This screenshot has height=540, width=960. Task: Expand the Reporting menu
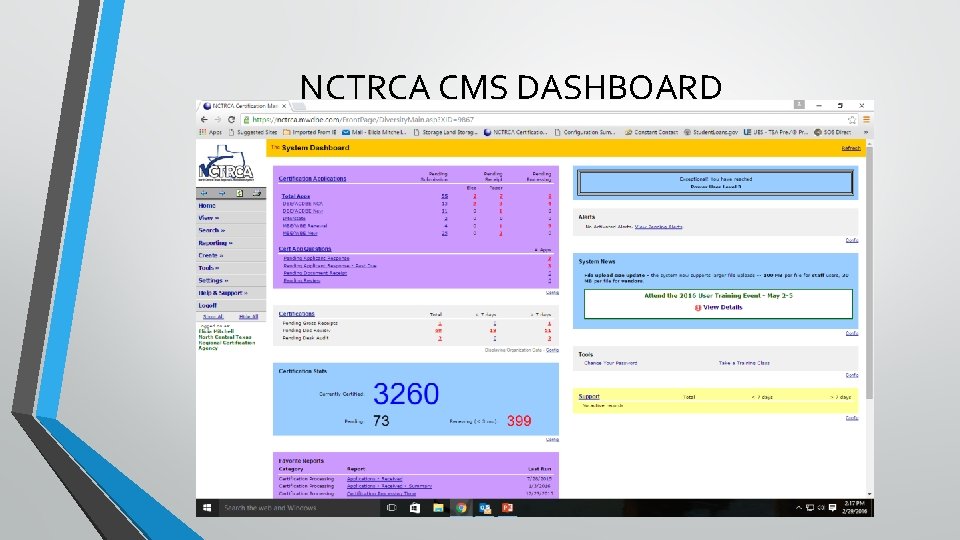(216, 243)
